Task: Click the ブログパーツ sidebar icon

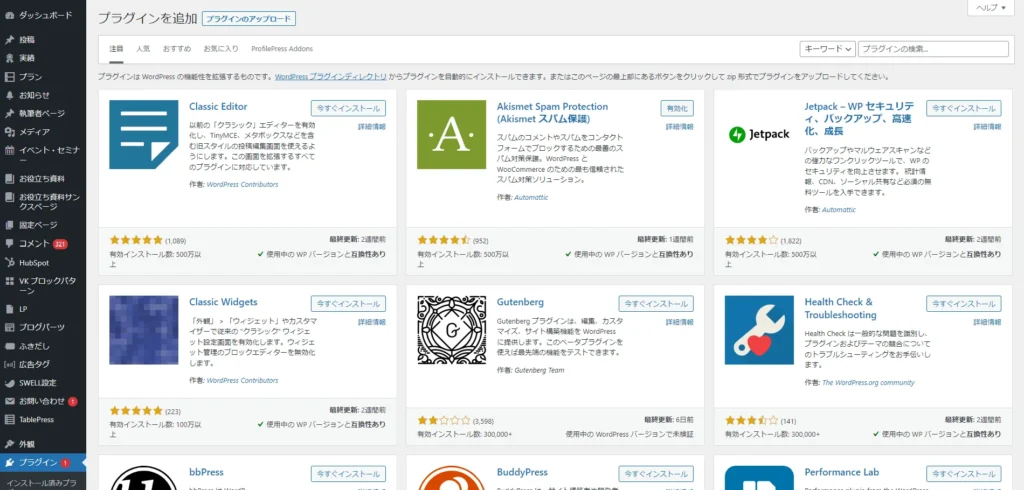Action: [9, 327]
